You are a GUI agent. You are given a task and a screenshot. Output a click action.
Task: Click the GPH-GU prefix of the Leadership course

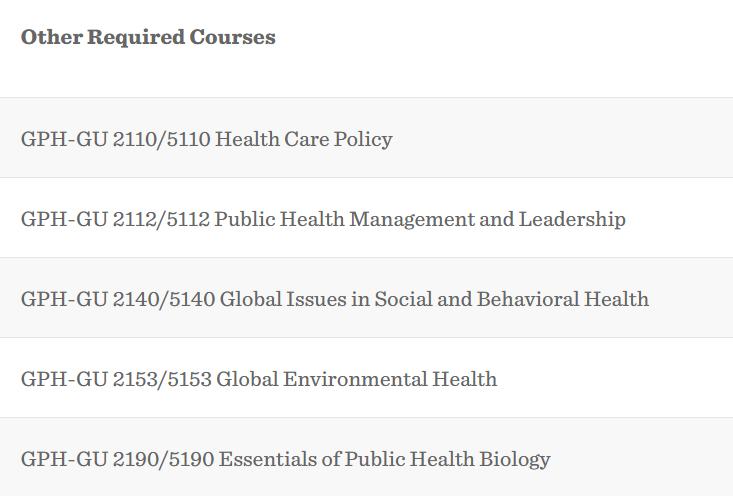click(64, 219)
